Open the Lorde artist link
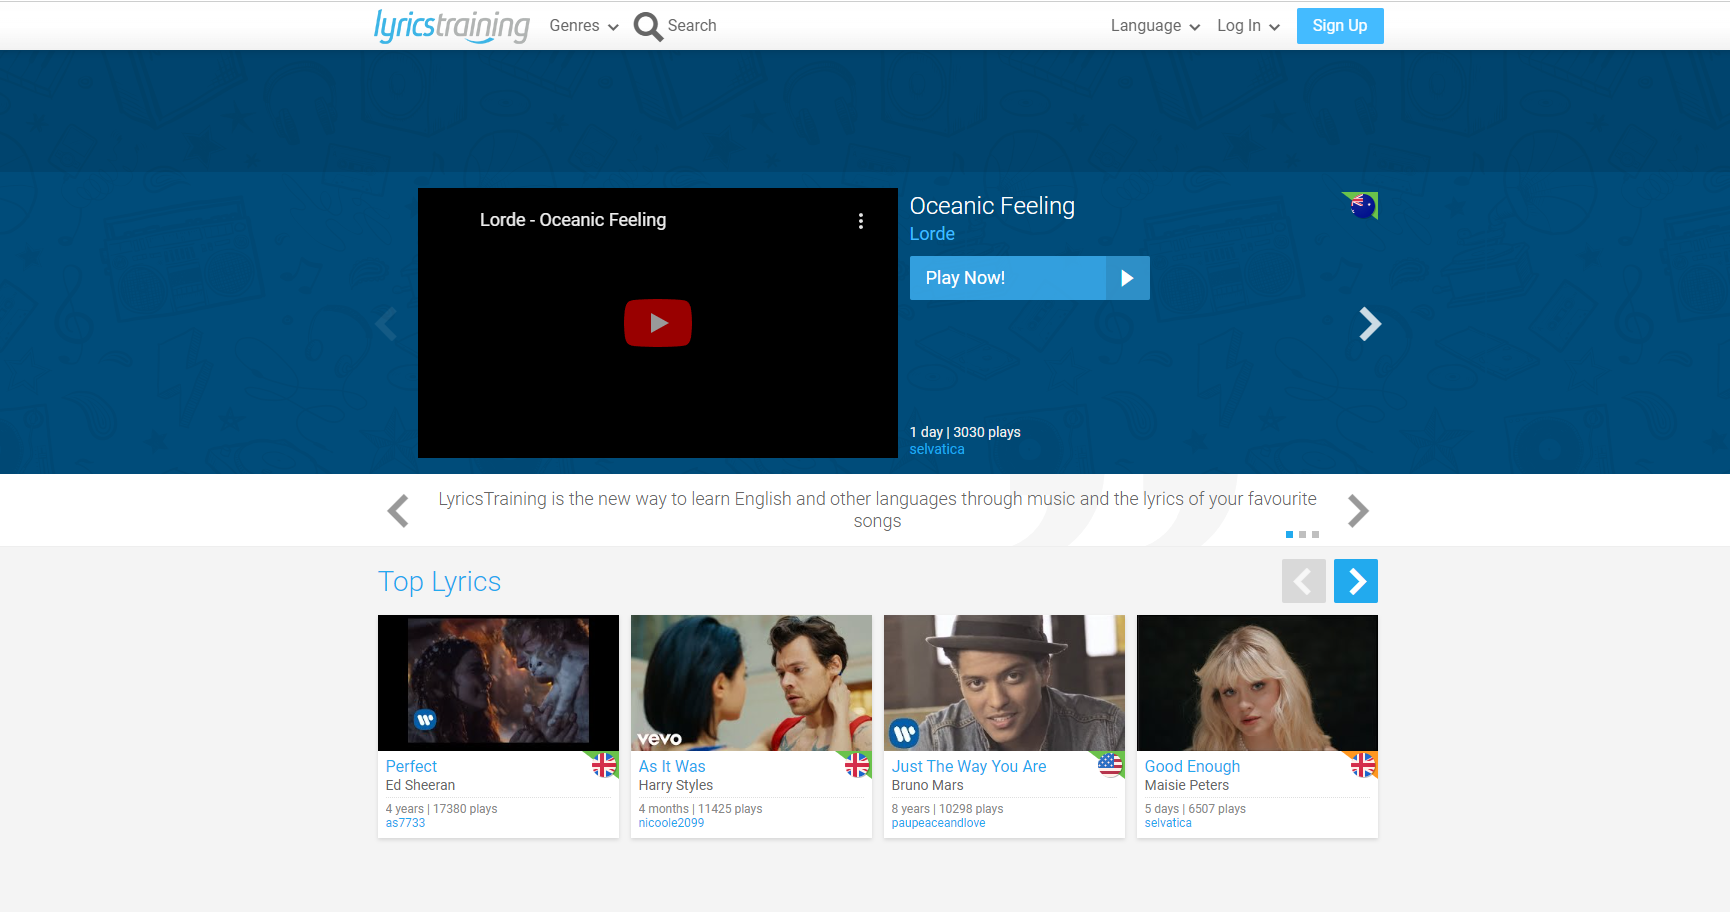The height and width of the screenshot is (912, 1730). coord(932,234)
